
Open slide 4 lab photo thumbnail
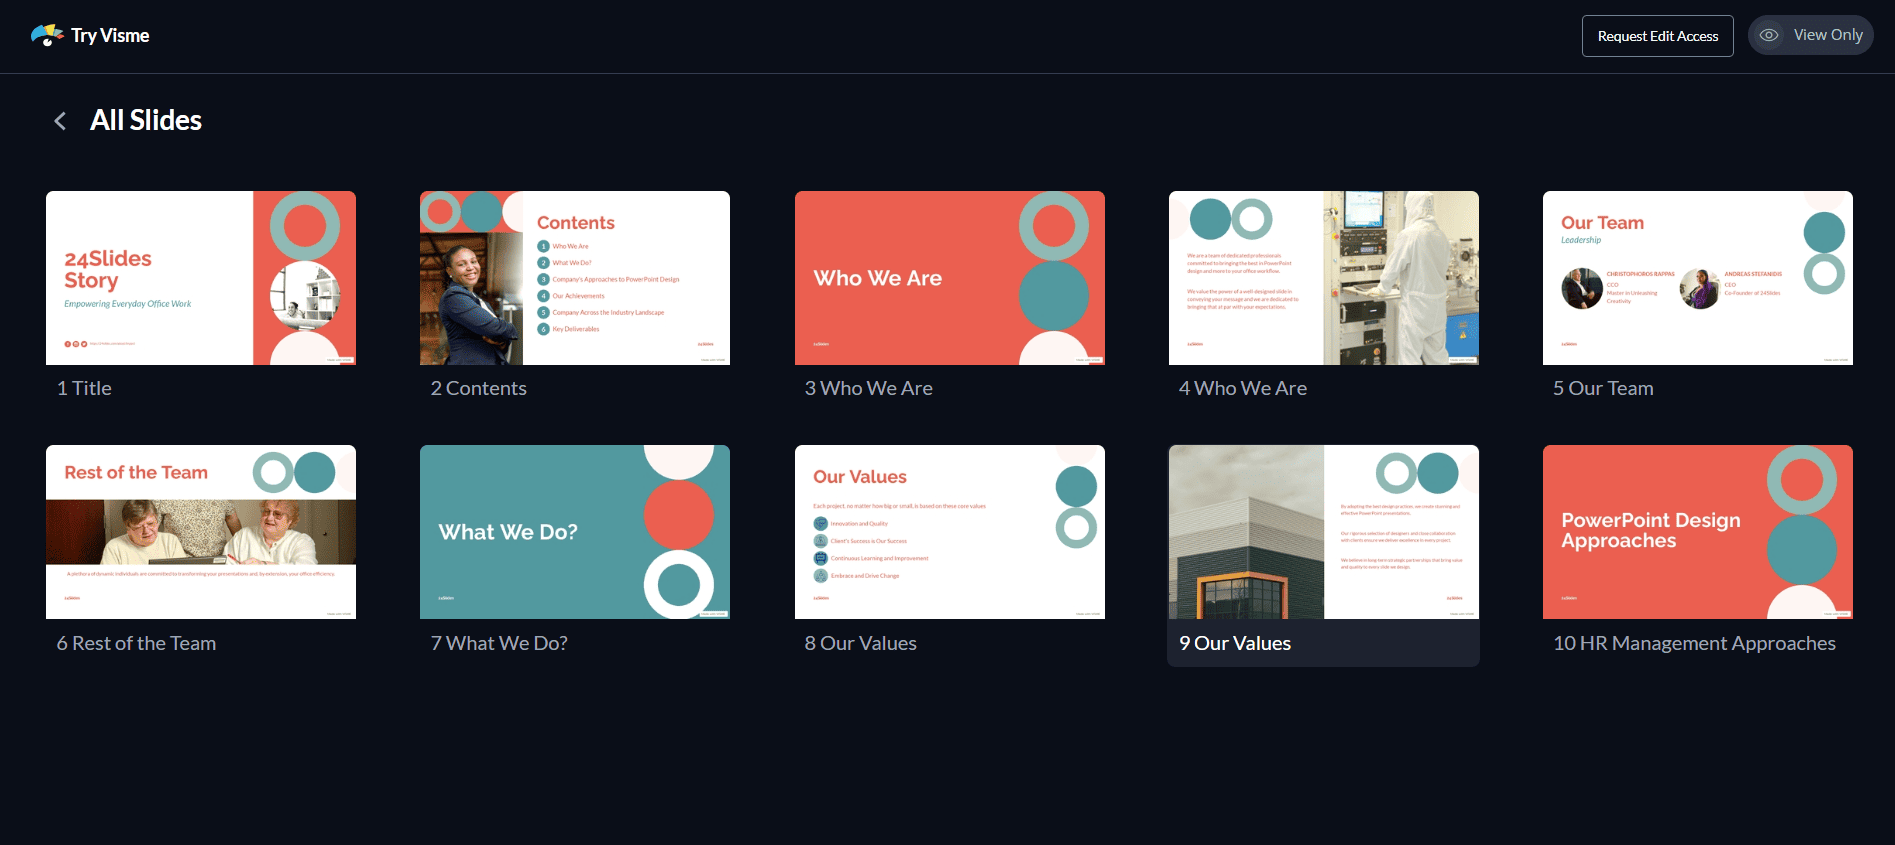coord(1324,278)
